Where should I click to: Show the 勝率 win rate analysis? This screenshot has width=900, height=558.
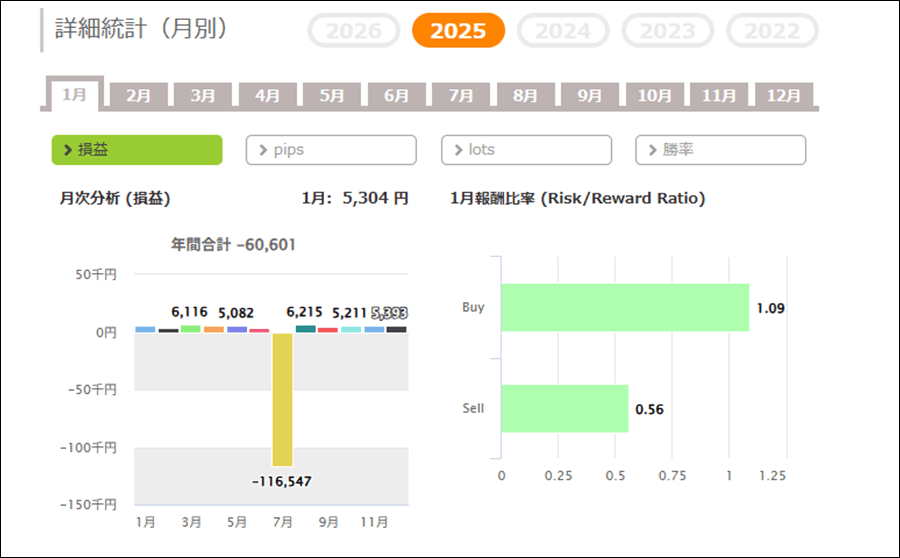pos(720,150)
